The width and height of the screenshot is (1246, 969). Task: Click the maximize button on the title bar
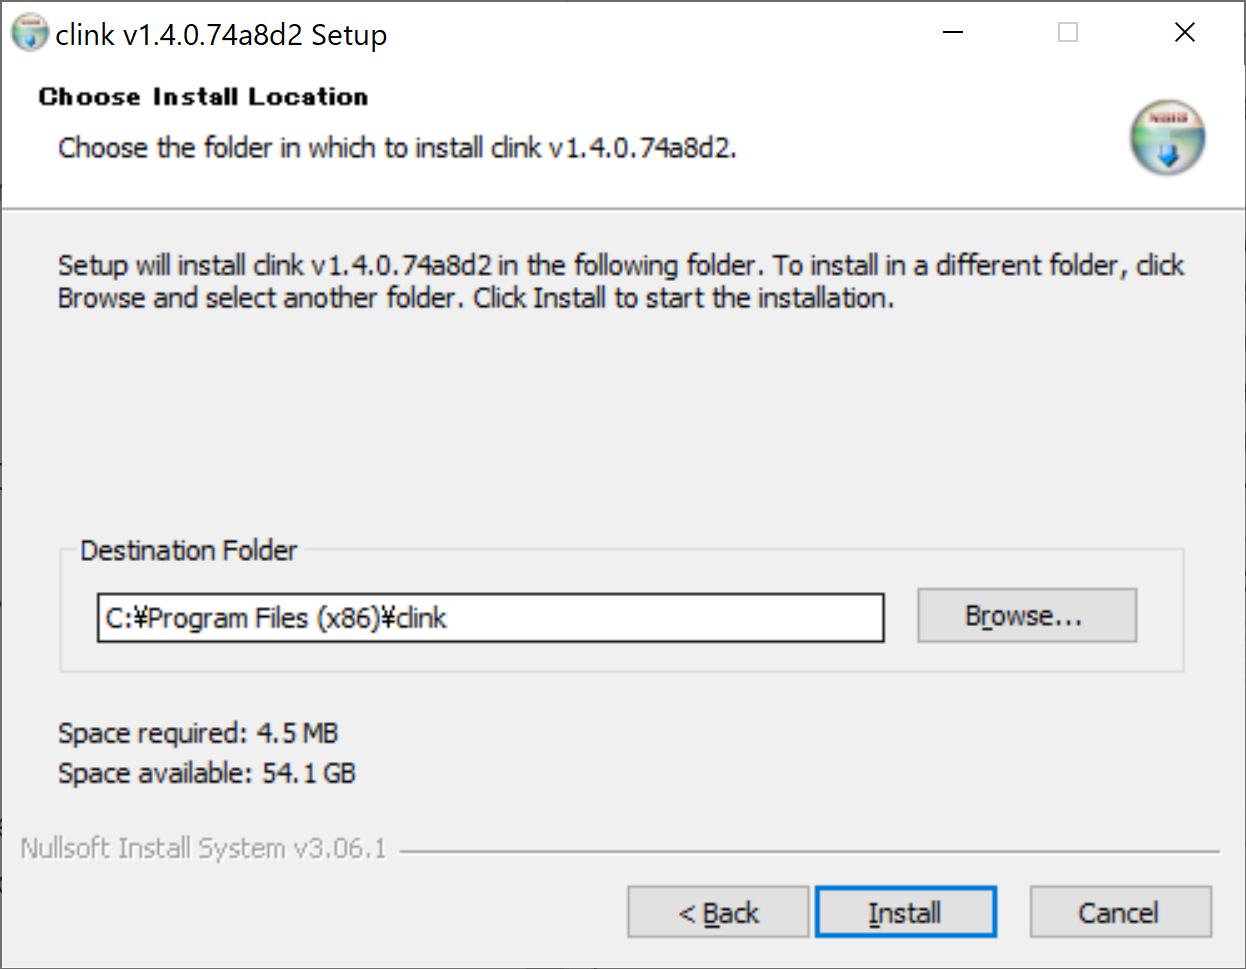click(x=1066, y=31)
